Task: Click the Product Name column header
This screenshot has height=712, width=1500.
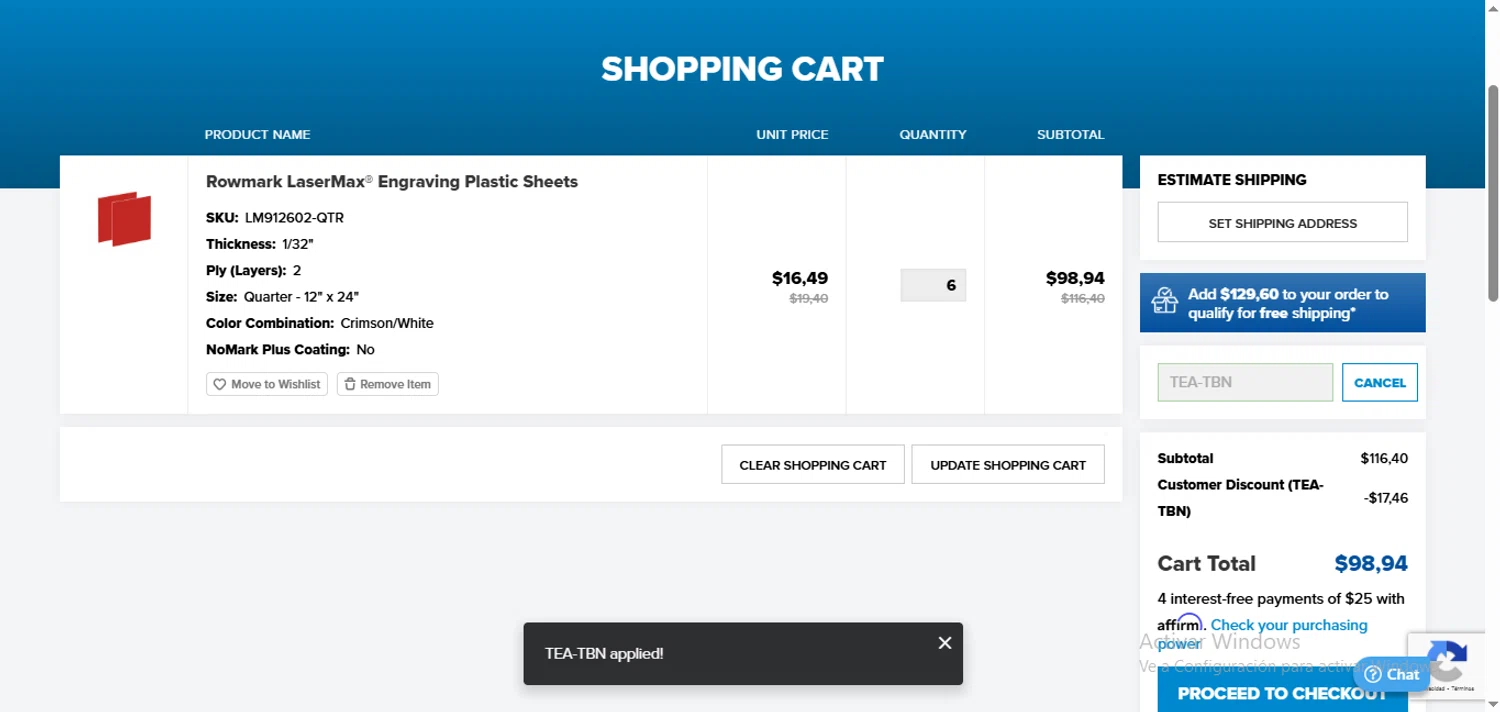Action: pyautogui.click(x=257, y=134)
